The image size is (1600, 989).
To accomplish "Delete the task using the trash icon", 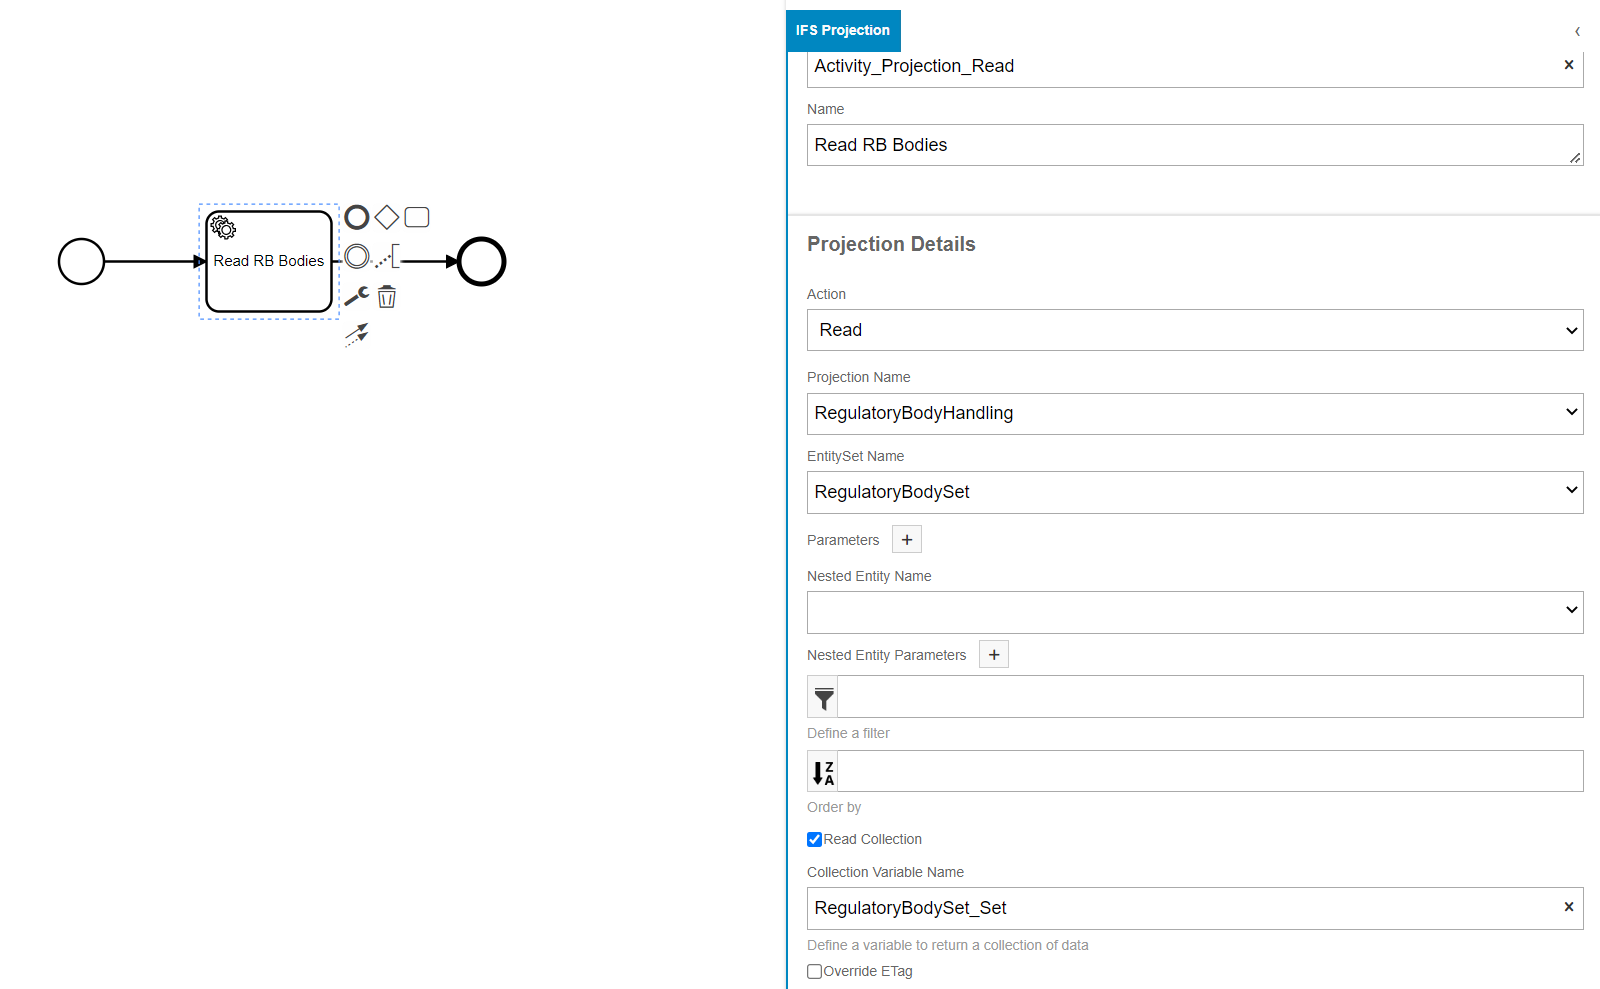I will (x=387, y=297).
